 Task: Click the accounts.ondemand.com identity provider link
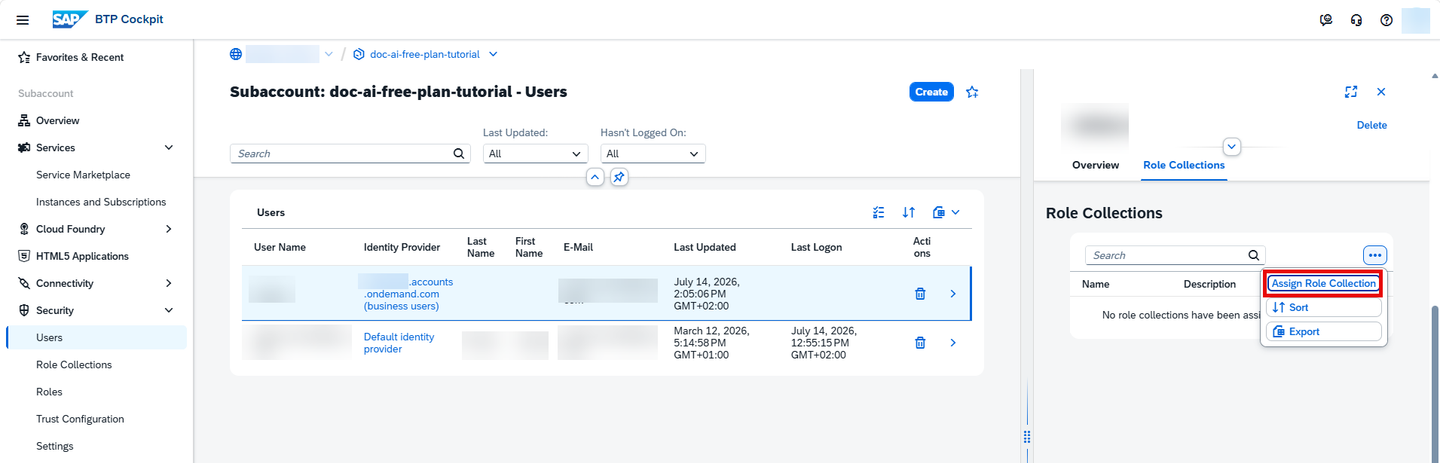click(x=408, y=294)
